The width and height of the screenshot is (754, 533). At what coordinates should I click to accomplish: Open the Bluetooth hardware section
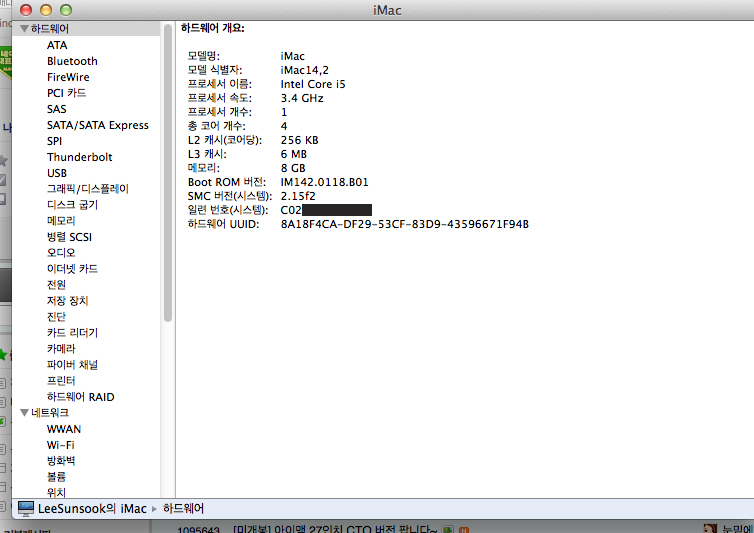click(x=72, y=61)
